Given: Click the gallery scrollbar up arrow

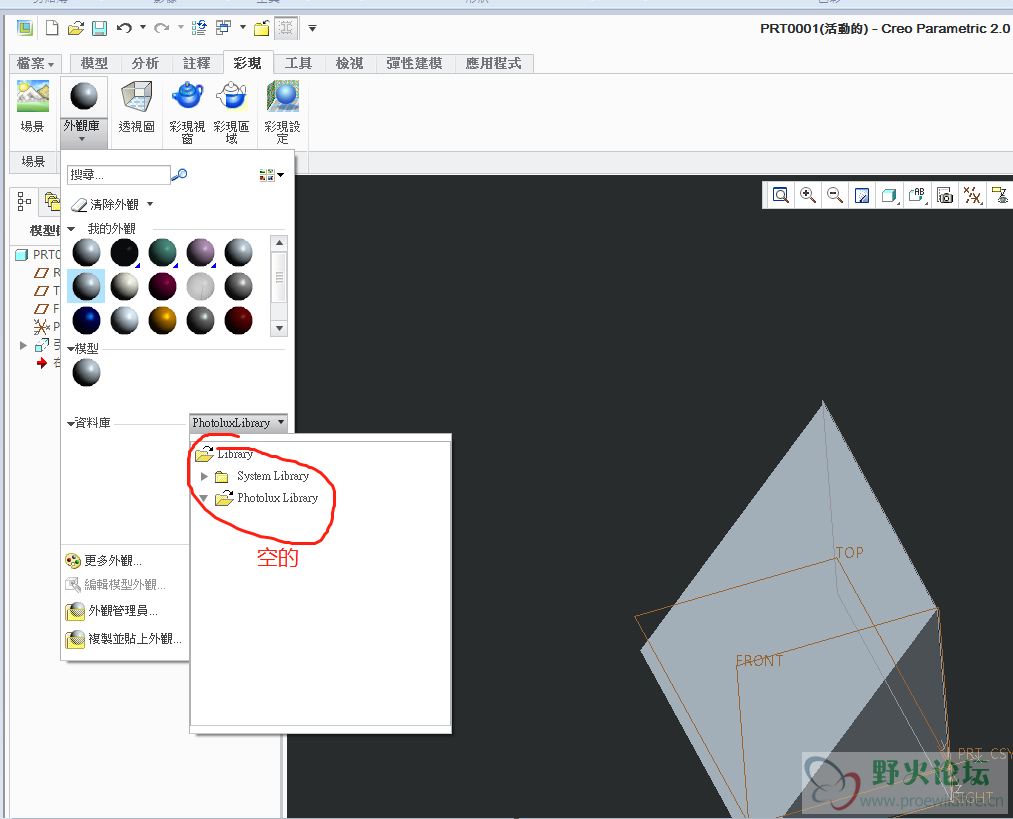Looking at the screenshot, I should (279, 243).
